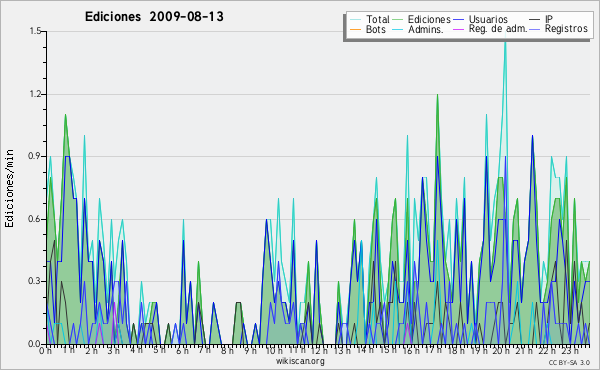This screenshot has height=370, width=600.
Task: Click the orange Bots legend line swatch
Action: click(355, 29)
